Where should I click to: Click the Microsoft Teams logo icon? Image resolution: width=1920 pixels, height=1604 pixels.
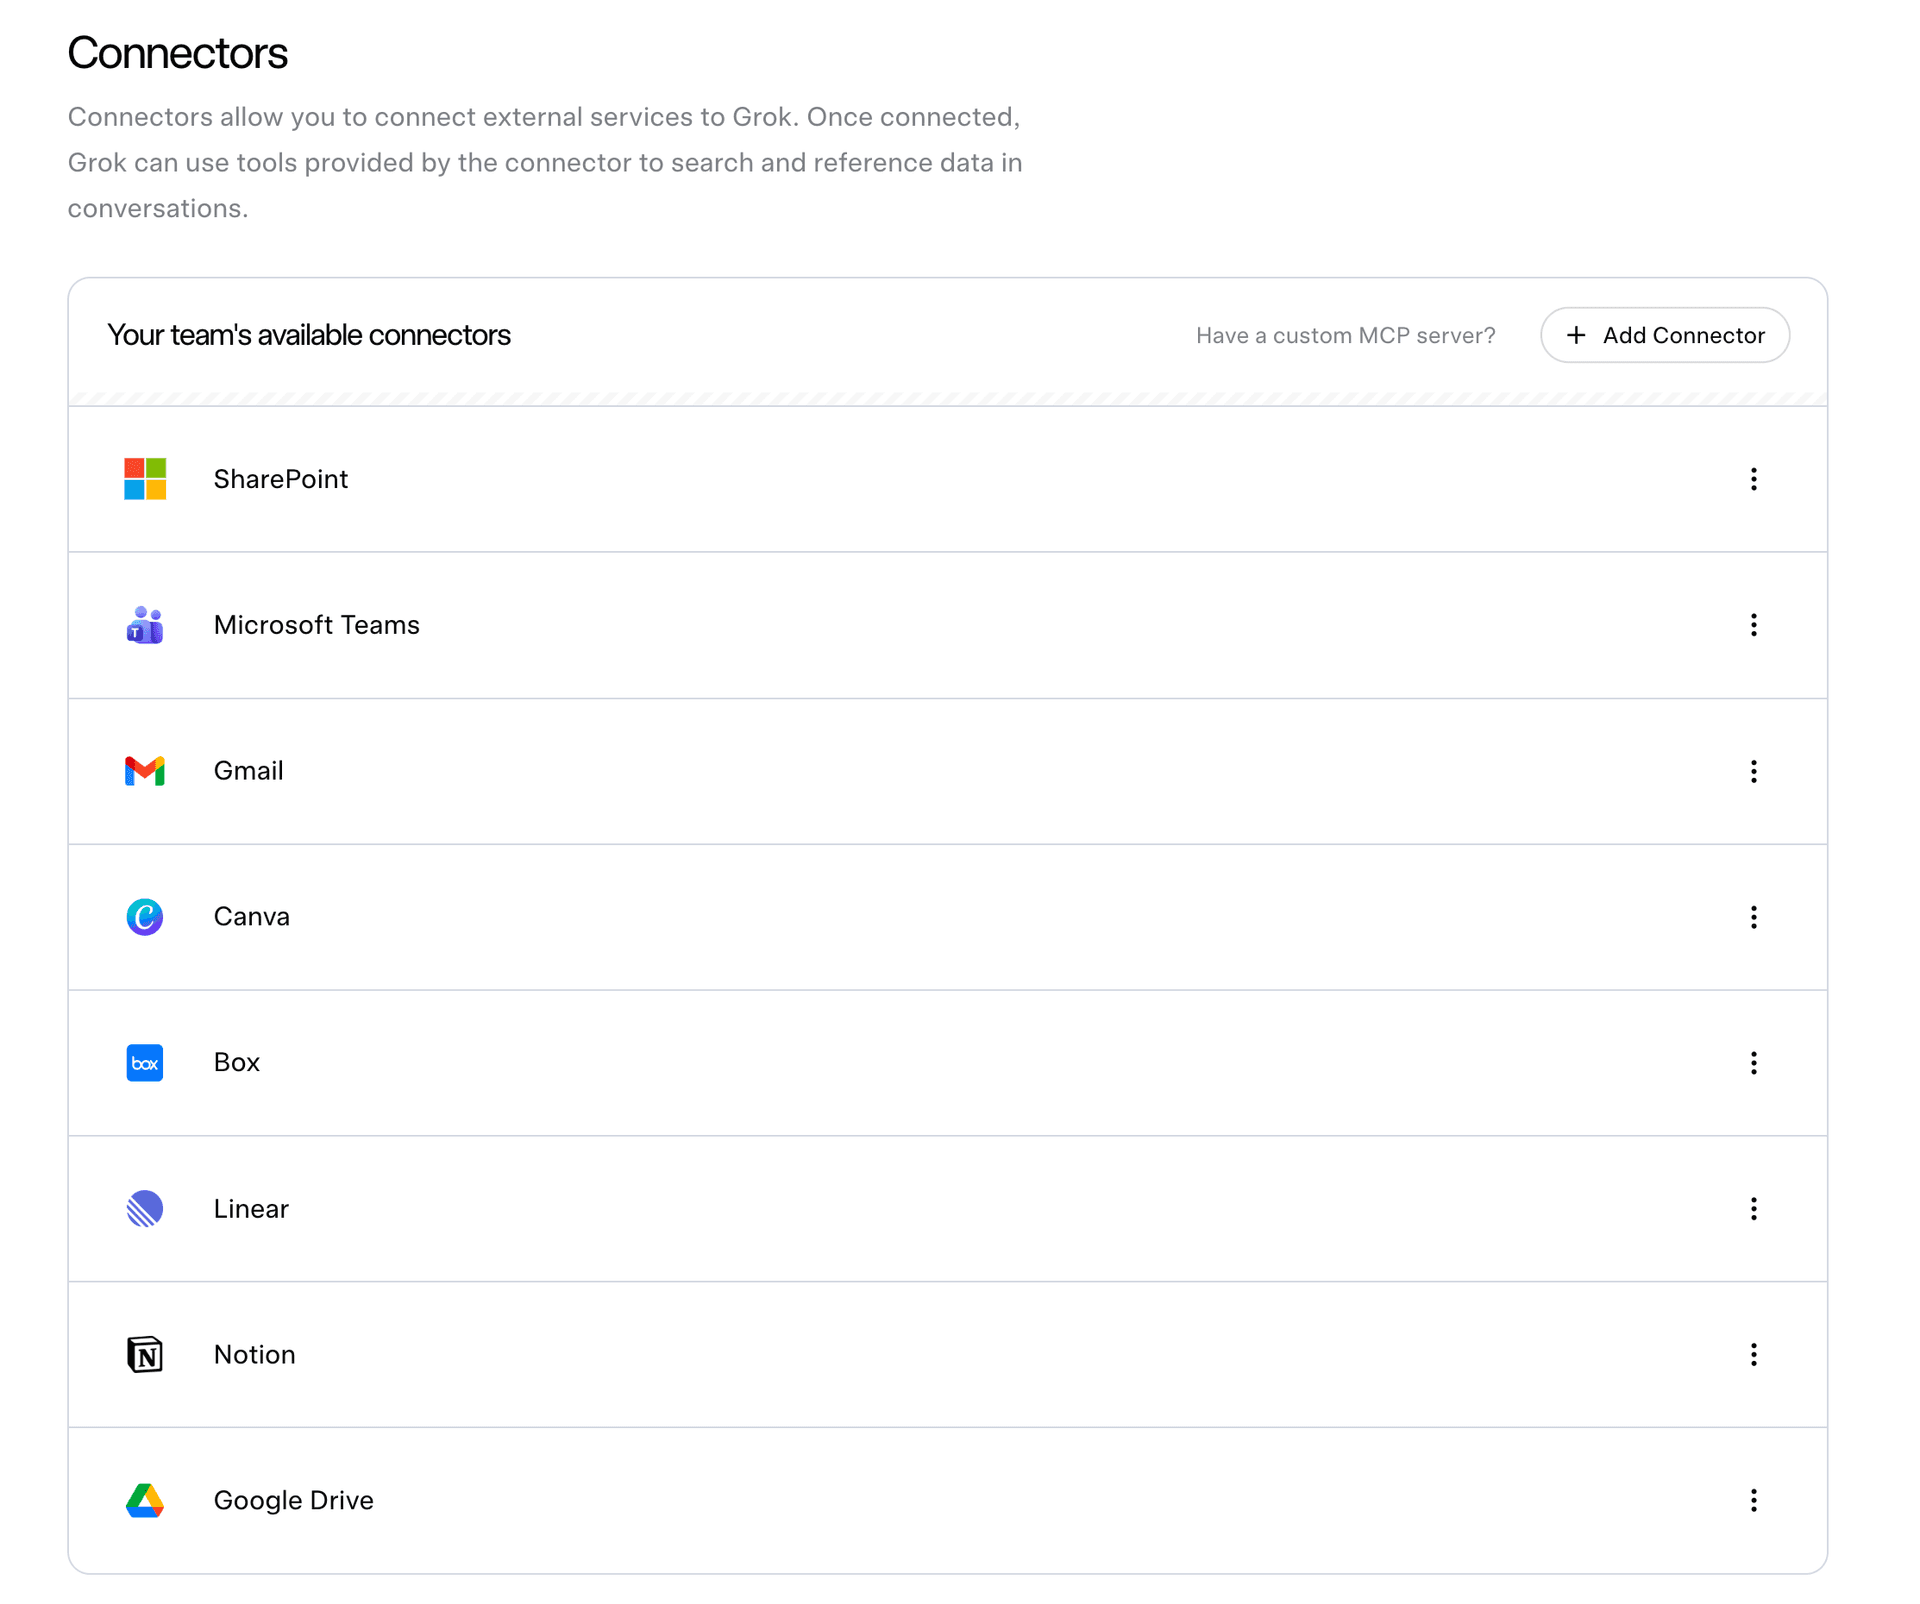tap(145, 625)
